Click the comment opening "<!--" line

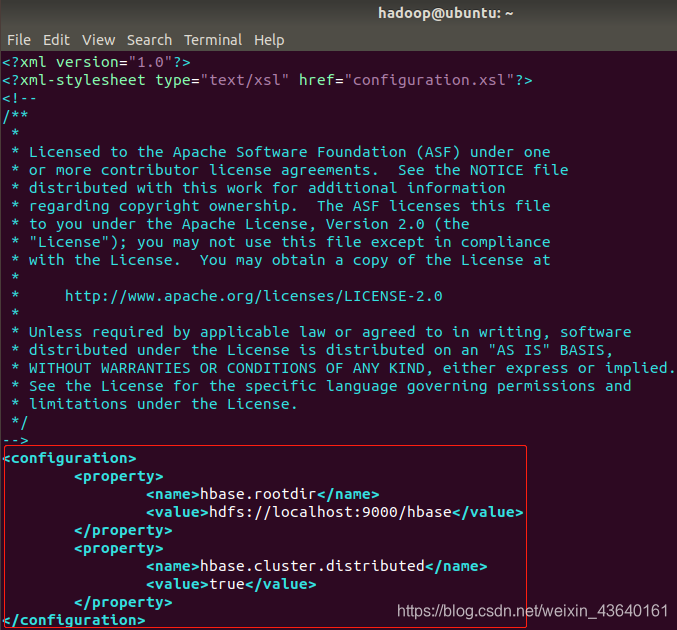(x=19, y=98)
